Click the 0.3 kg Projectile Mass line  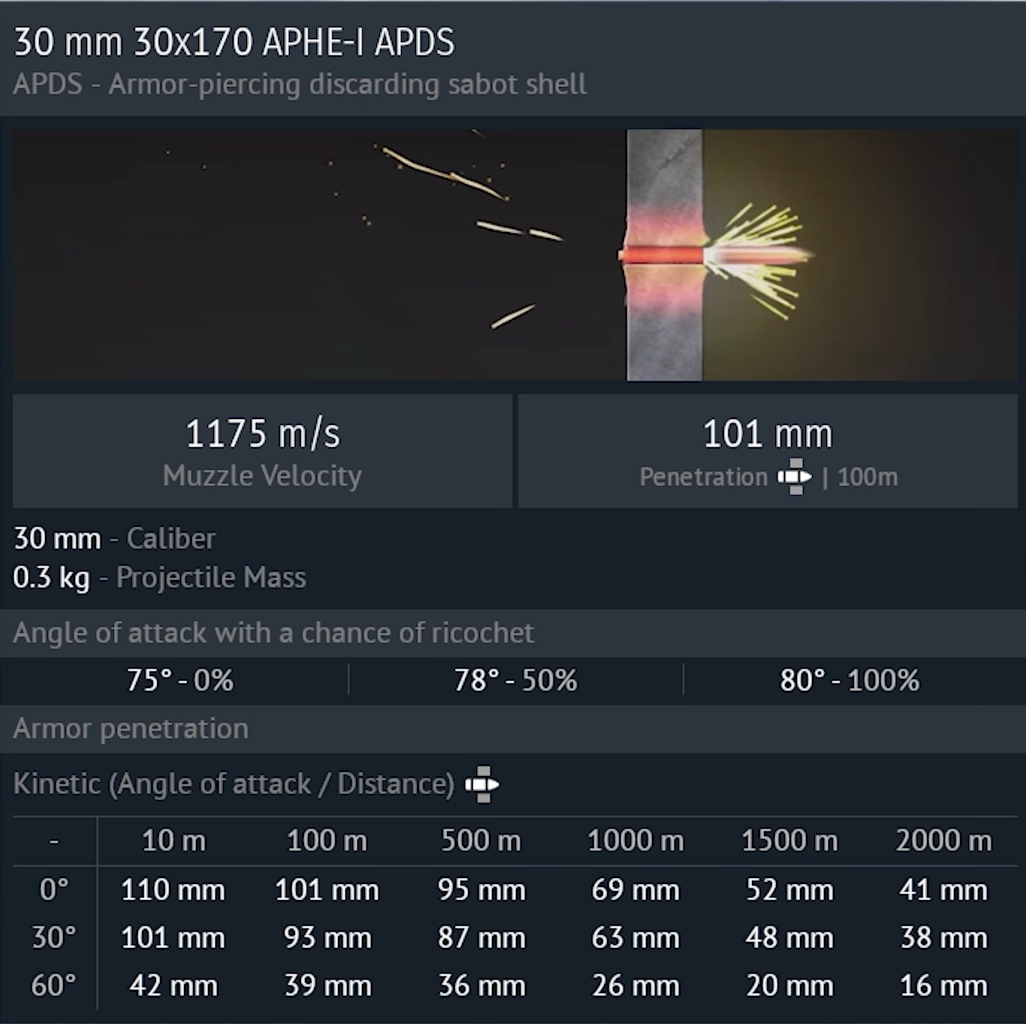[159, 578]
